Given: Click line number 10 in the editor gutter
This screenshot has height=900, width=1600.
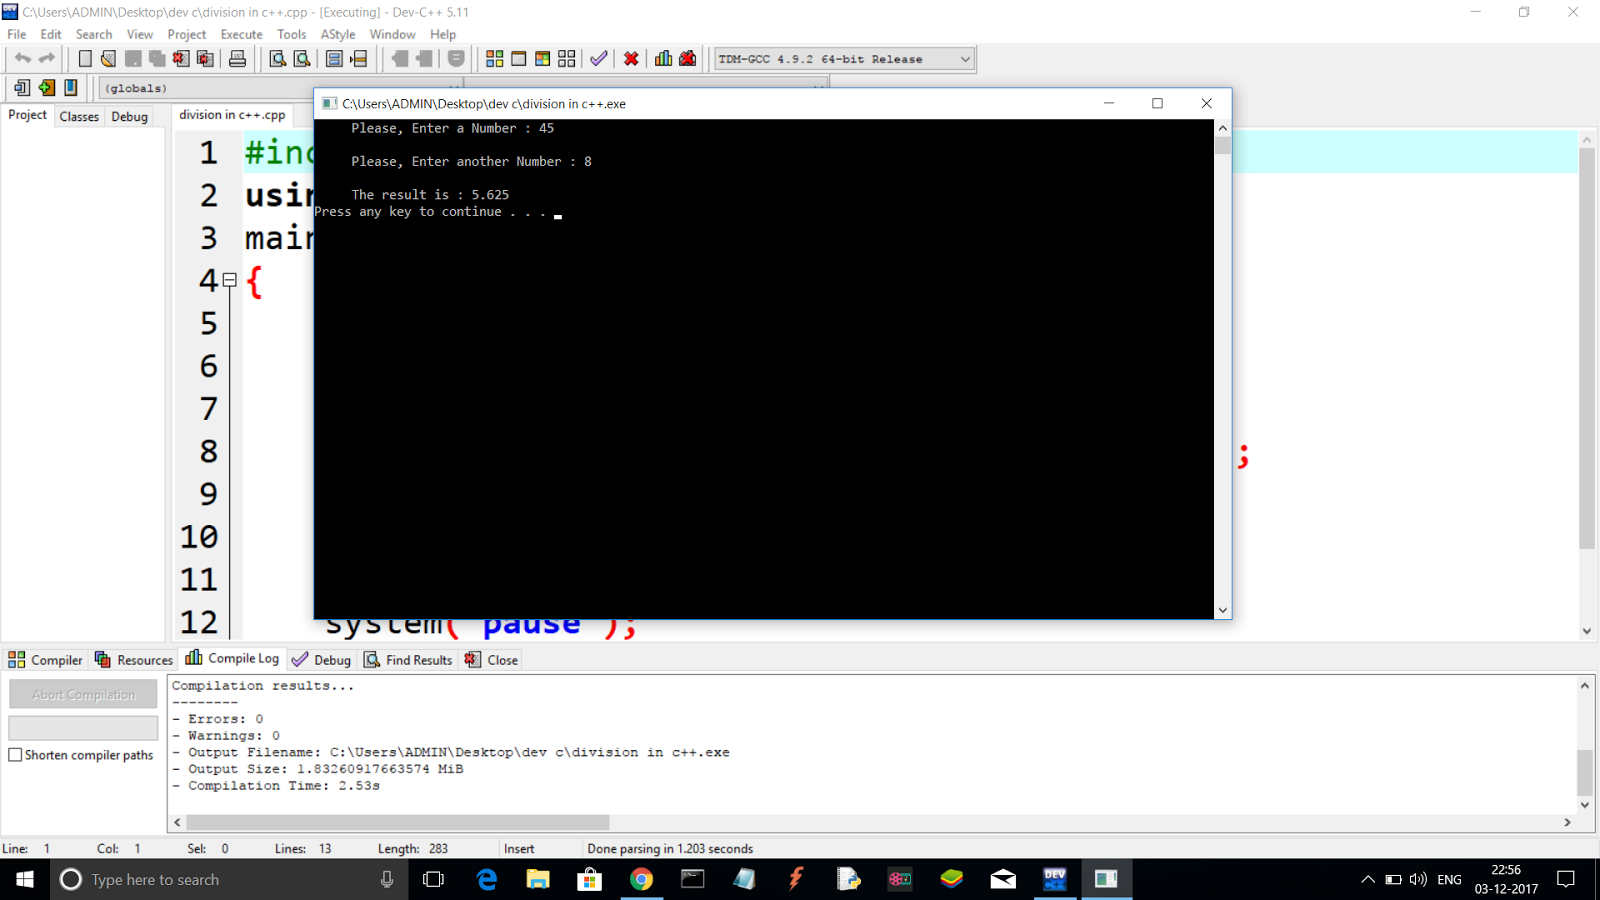Looking at the screenshot, I should pyautogui.click(x=198, y=537).
